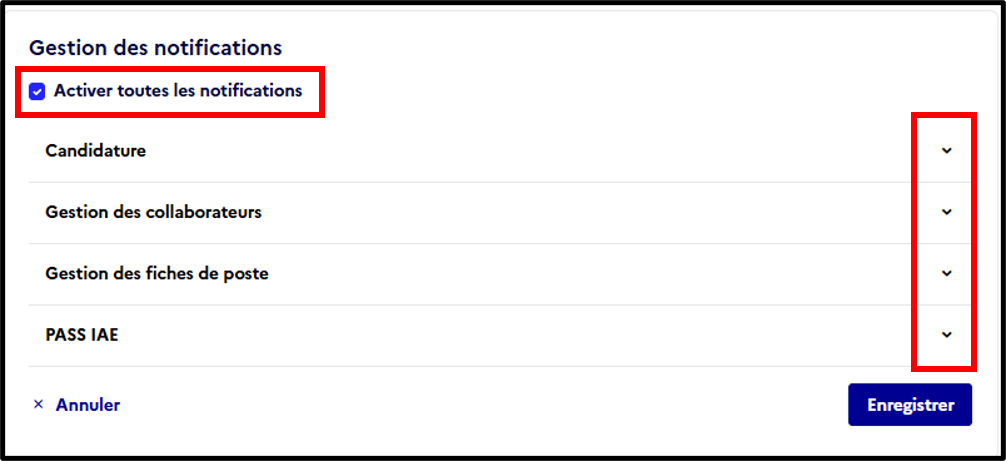Click the Gestion des notifications heading

(156, 48)
